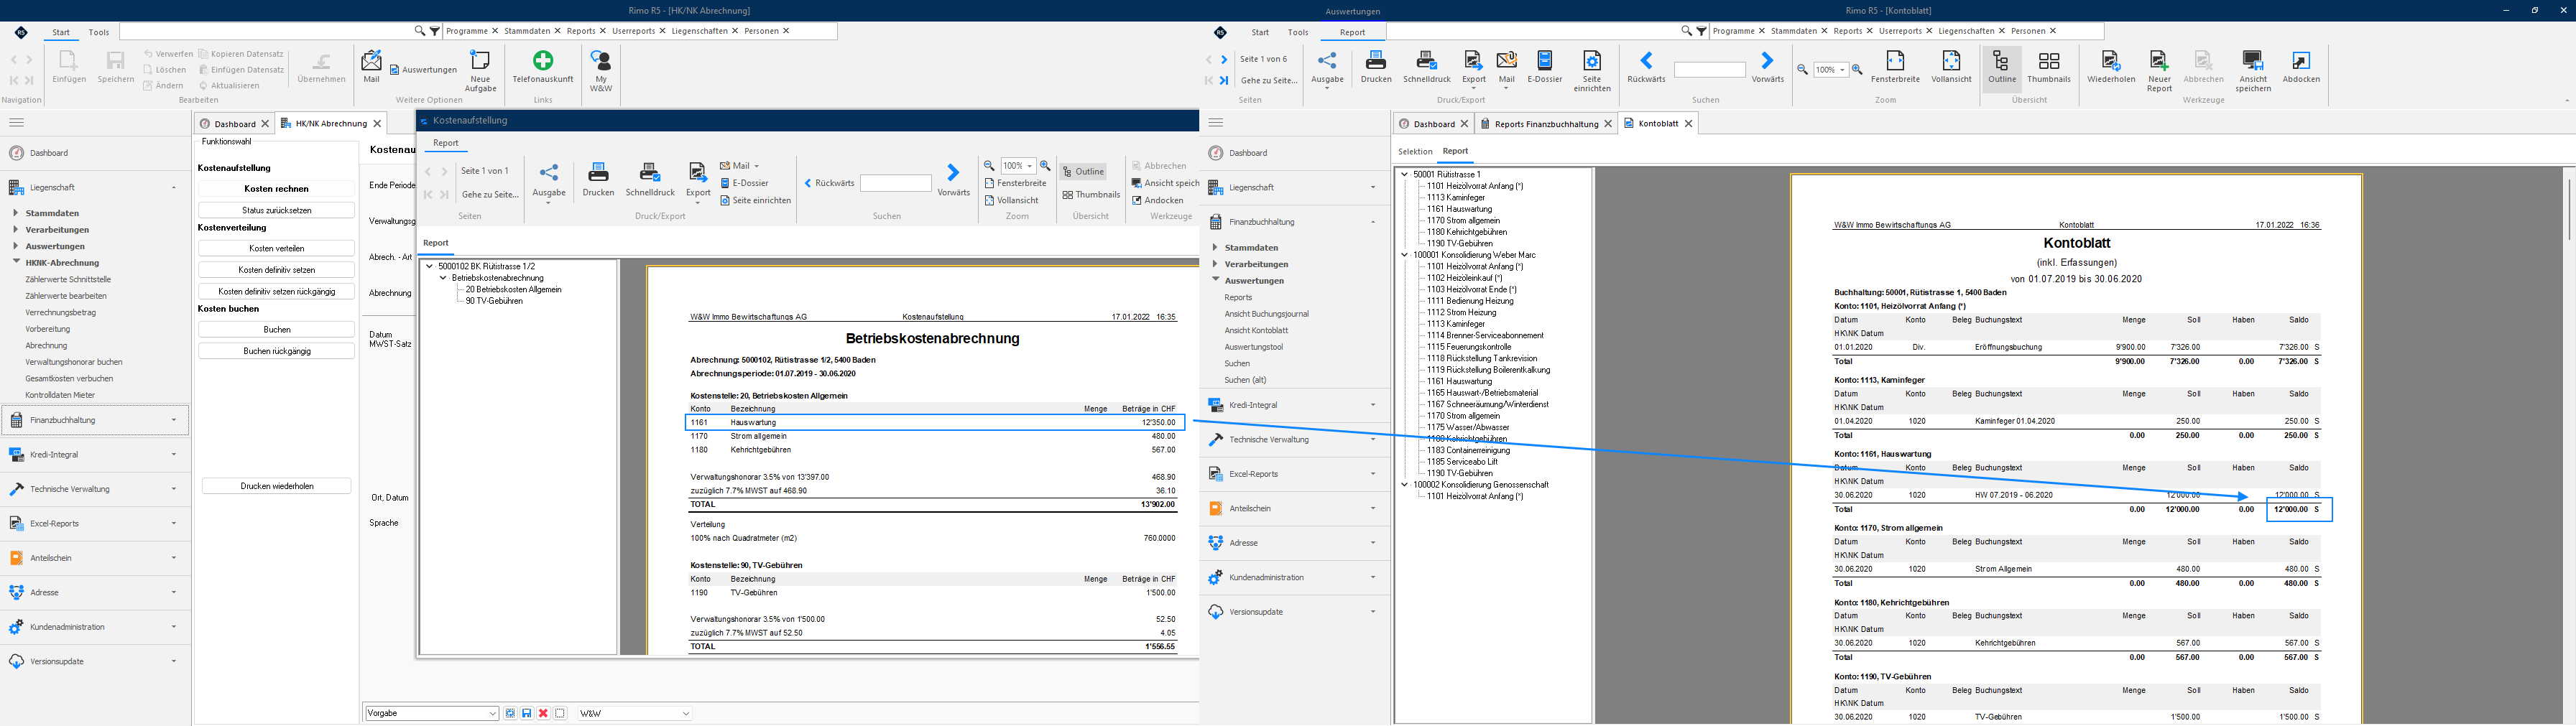The height and width of the screenshot is (726, 2576).
Task: Switch to Dashboard tab beside HK/NK Abrechnung
Action: coord(235,124)
